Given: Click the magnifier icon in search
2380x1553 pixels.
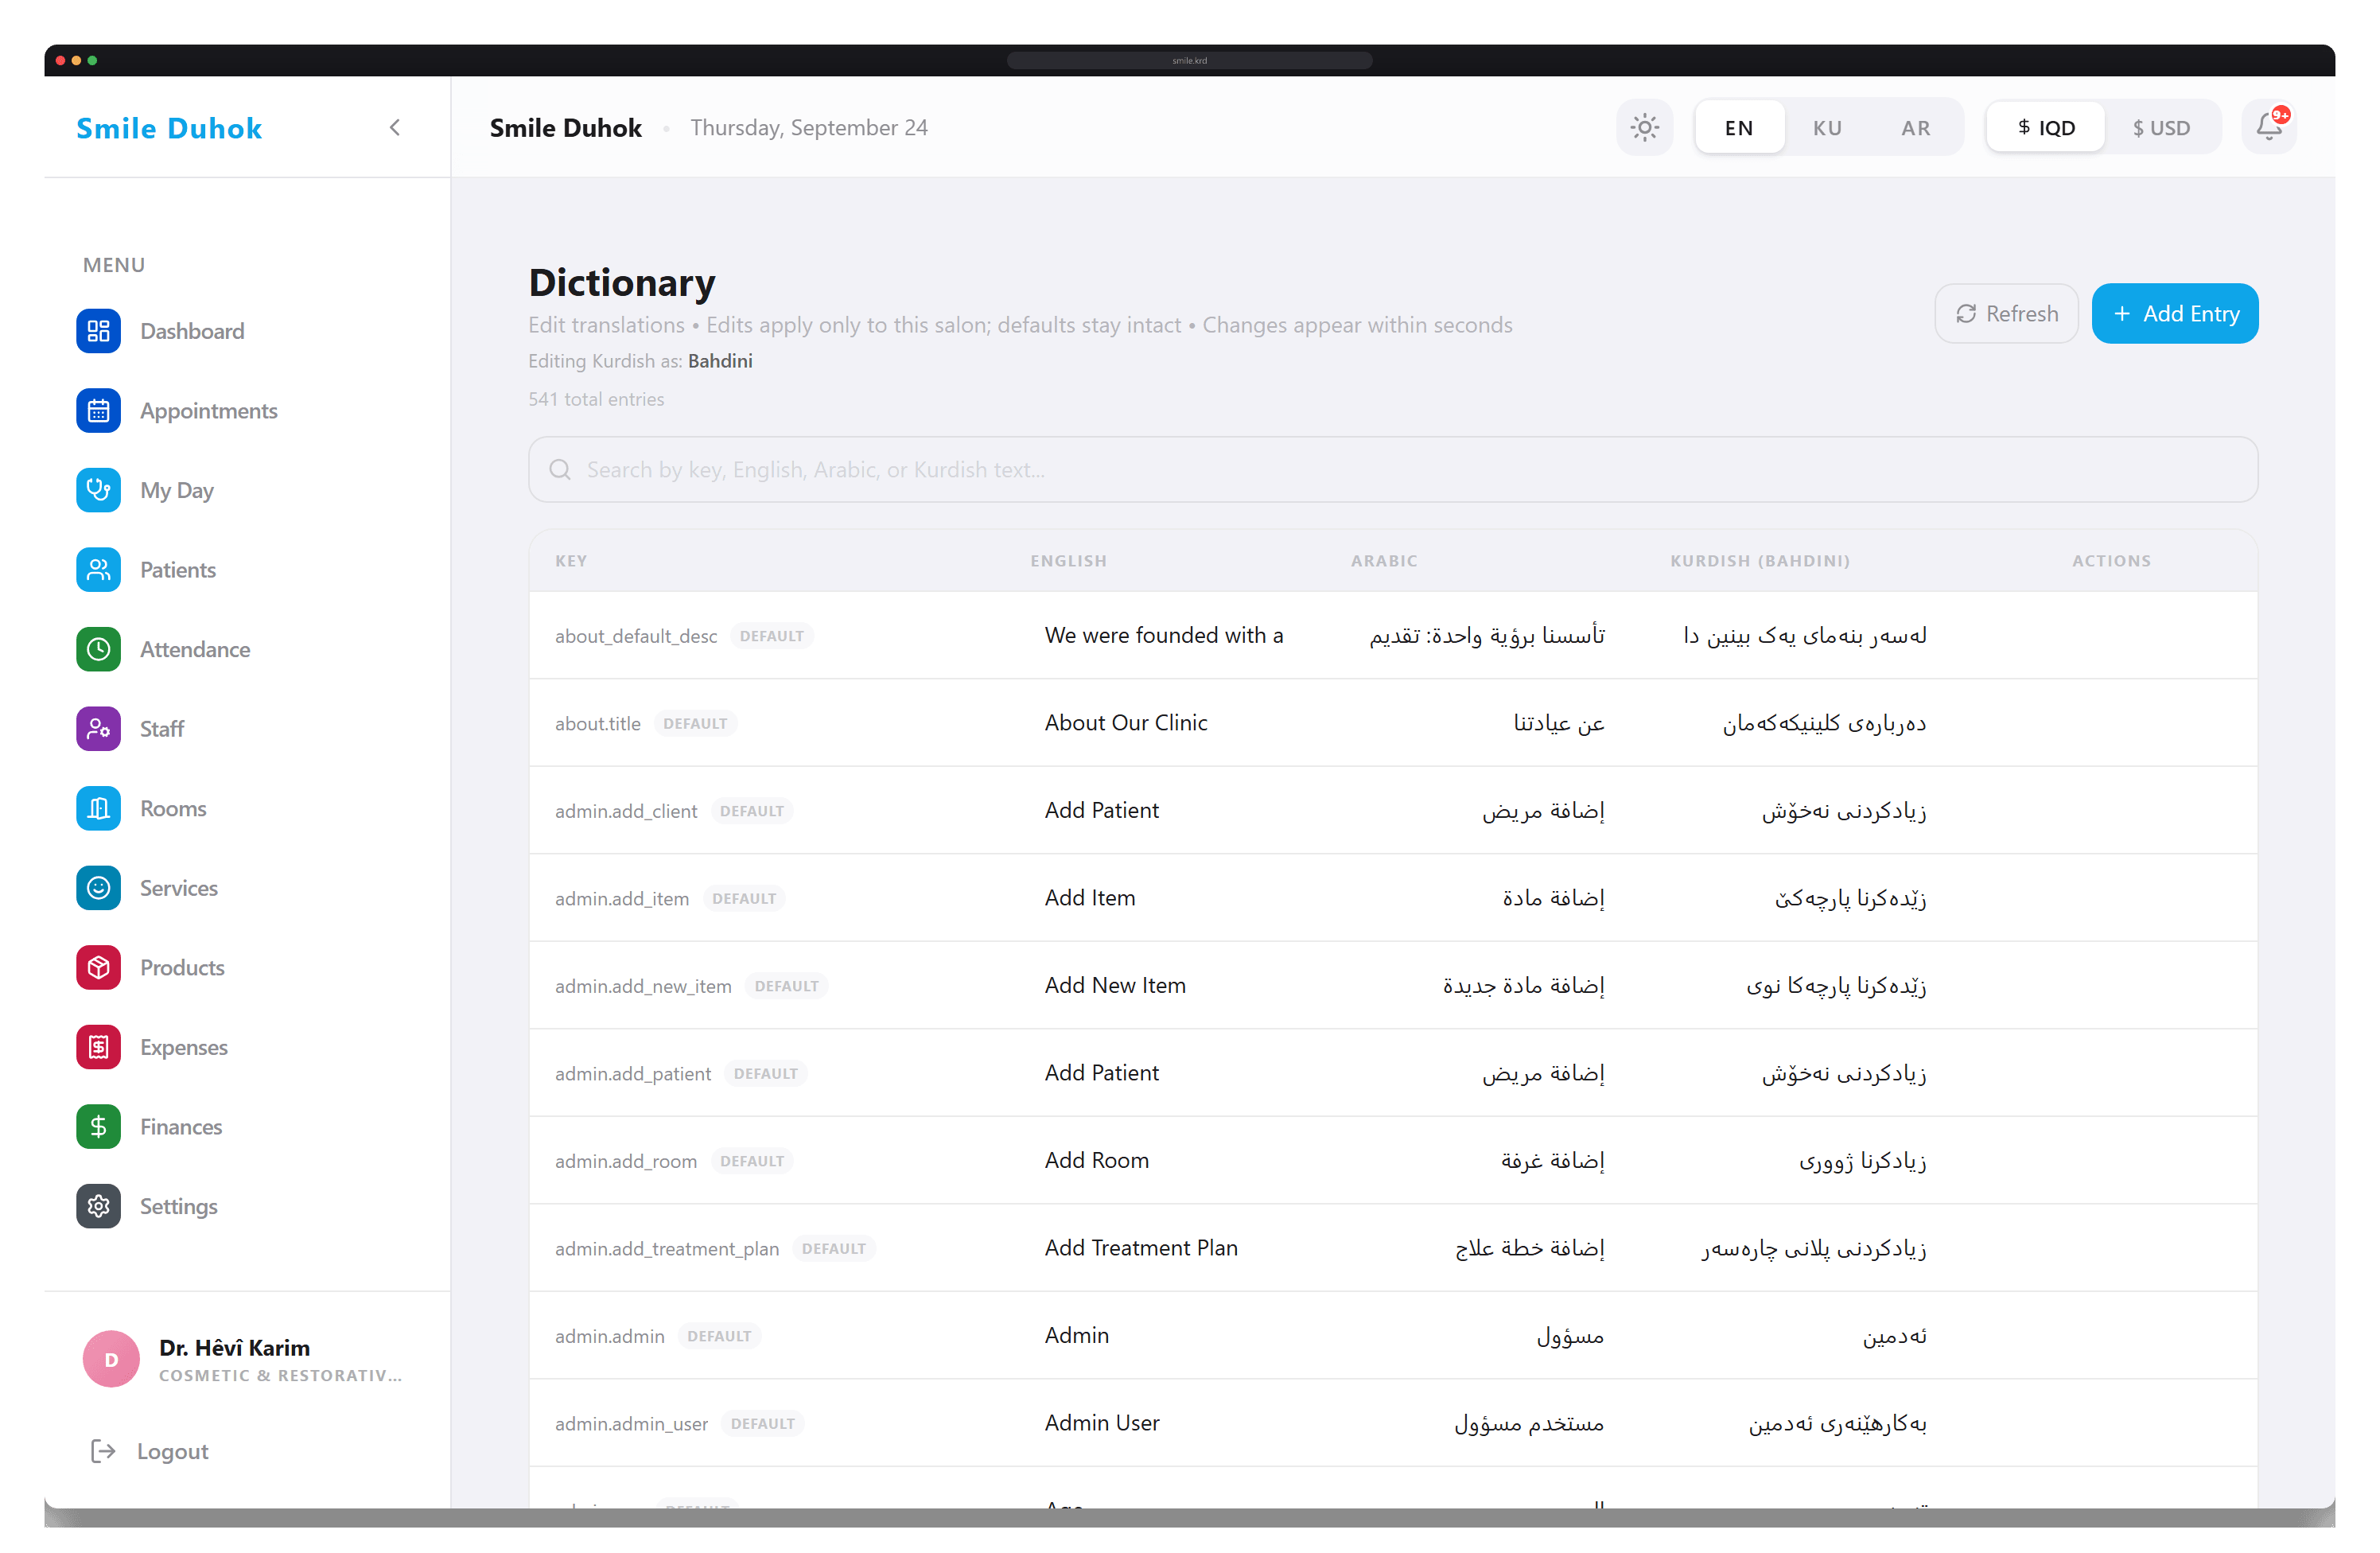Looking at the screenshot, I should click(560, 469).
